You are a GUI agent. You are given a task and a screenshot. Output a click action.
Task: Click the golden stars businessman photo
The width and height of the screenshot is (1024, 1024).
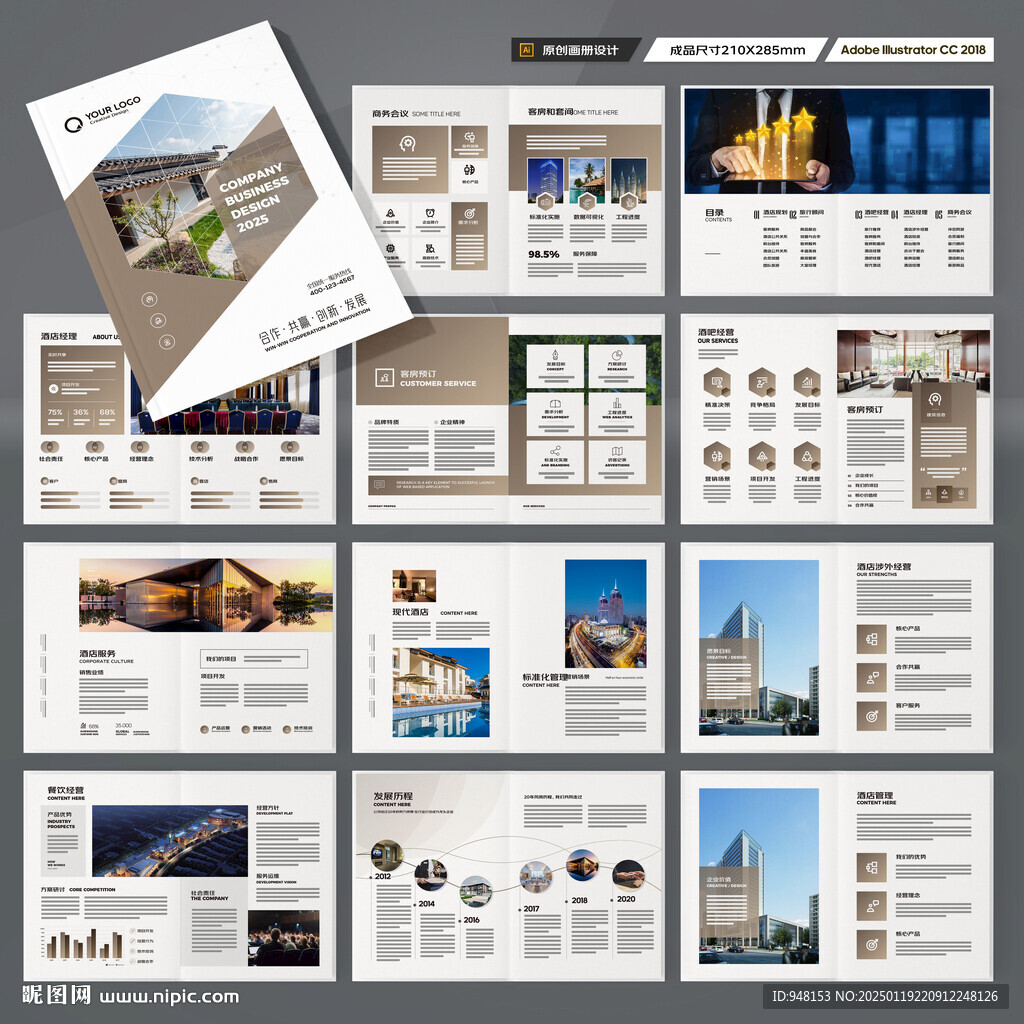pos(837,142)
